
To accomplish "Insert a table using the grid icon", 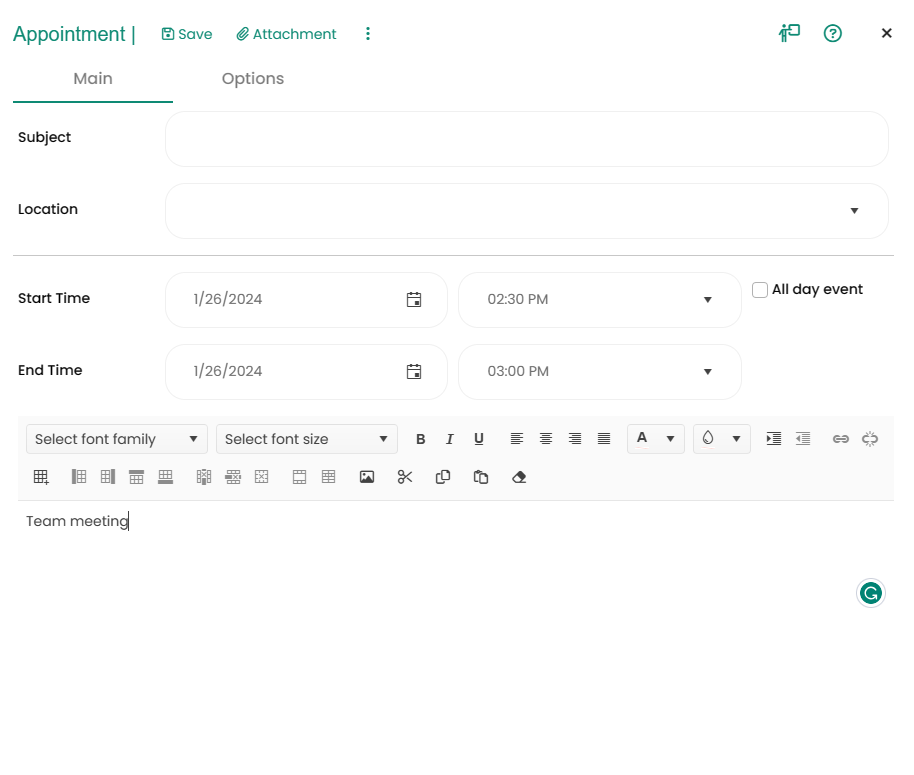I will pos(41,477).
